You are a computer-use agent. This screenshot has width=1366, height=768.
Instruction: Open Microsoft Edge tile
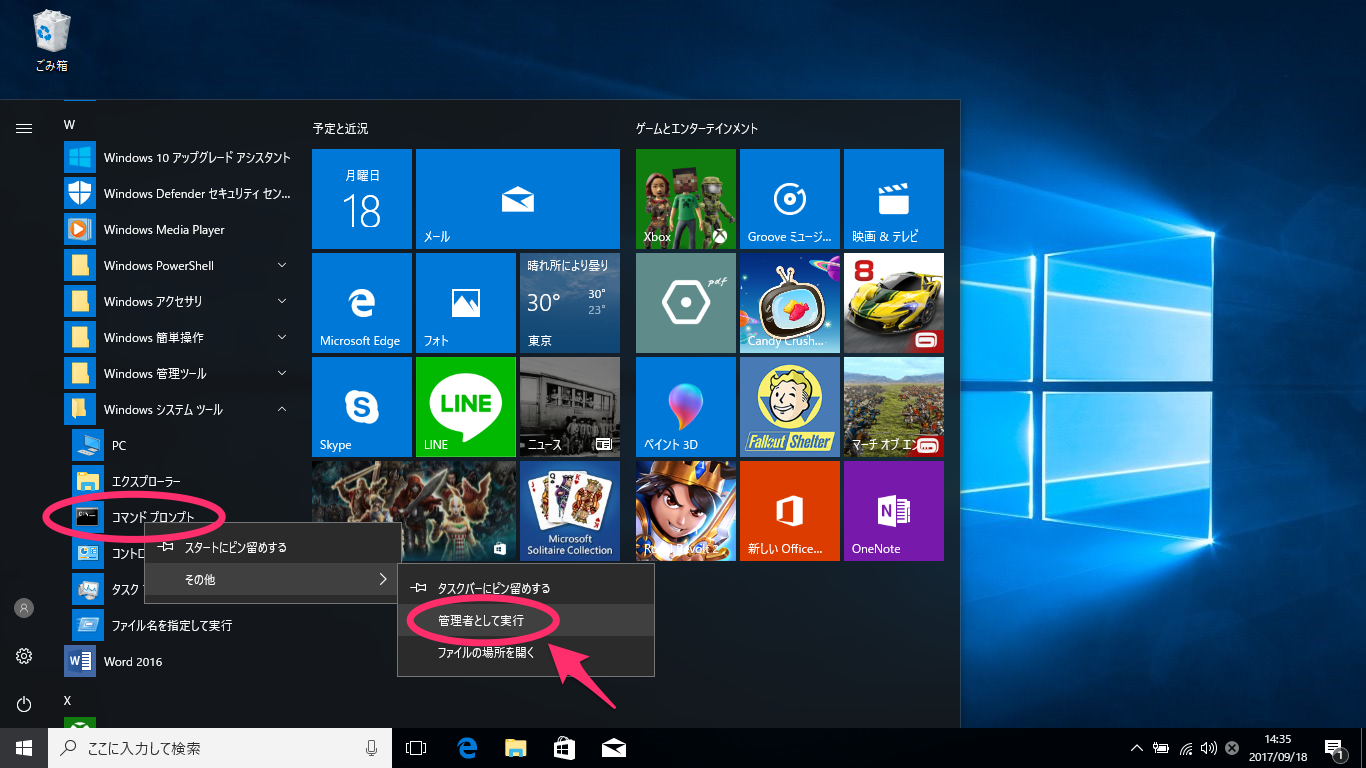point(361,302)
